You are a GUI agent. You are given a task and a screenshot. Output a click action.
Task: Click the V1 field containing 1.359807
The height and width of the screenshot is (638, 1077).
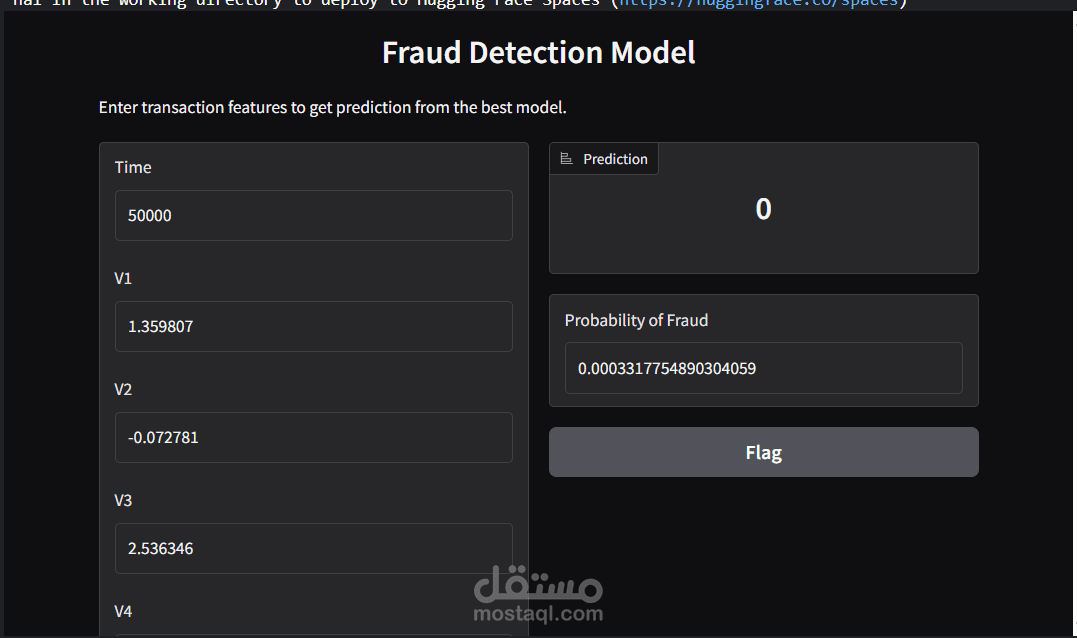[x=313, y=326]
